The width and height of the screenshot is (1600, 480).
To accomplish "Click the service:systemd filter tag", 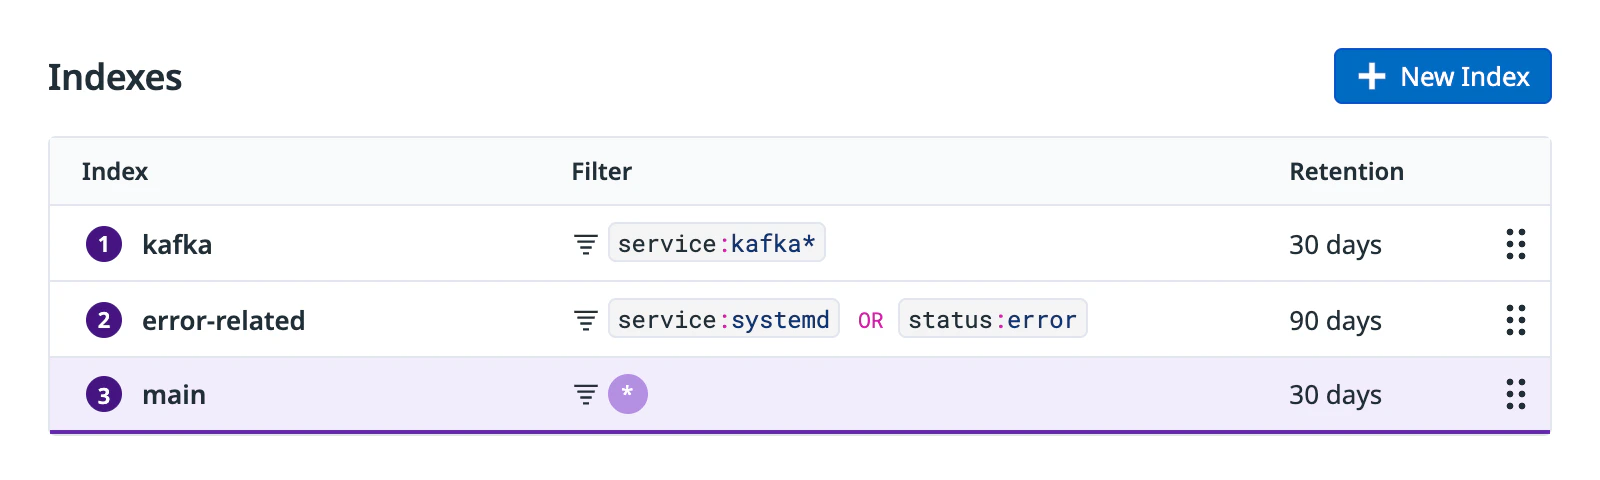I will (723, 319).
